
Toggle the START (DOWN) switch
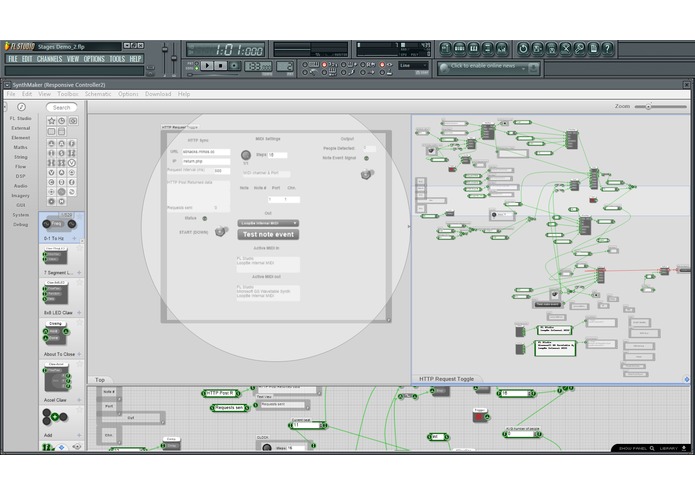coord(221,231)
